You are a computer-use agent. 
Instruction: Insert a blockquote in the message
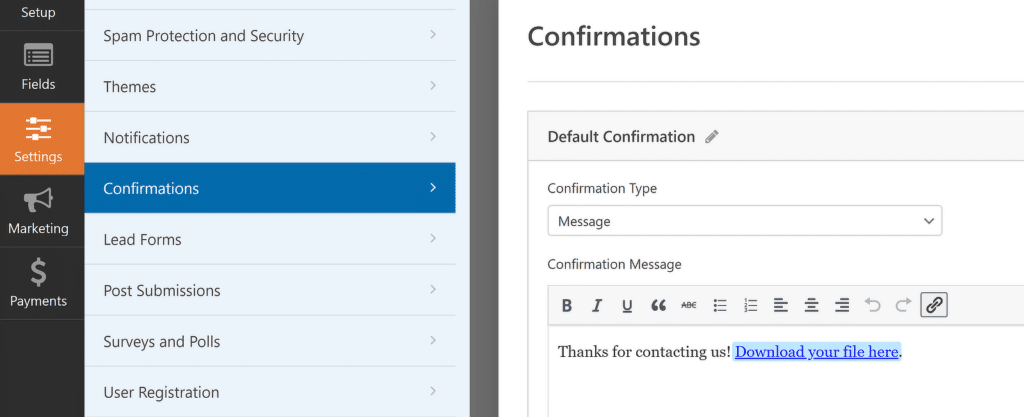click(x=658, y=305)
